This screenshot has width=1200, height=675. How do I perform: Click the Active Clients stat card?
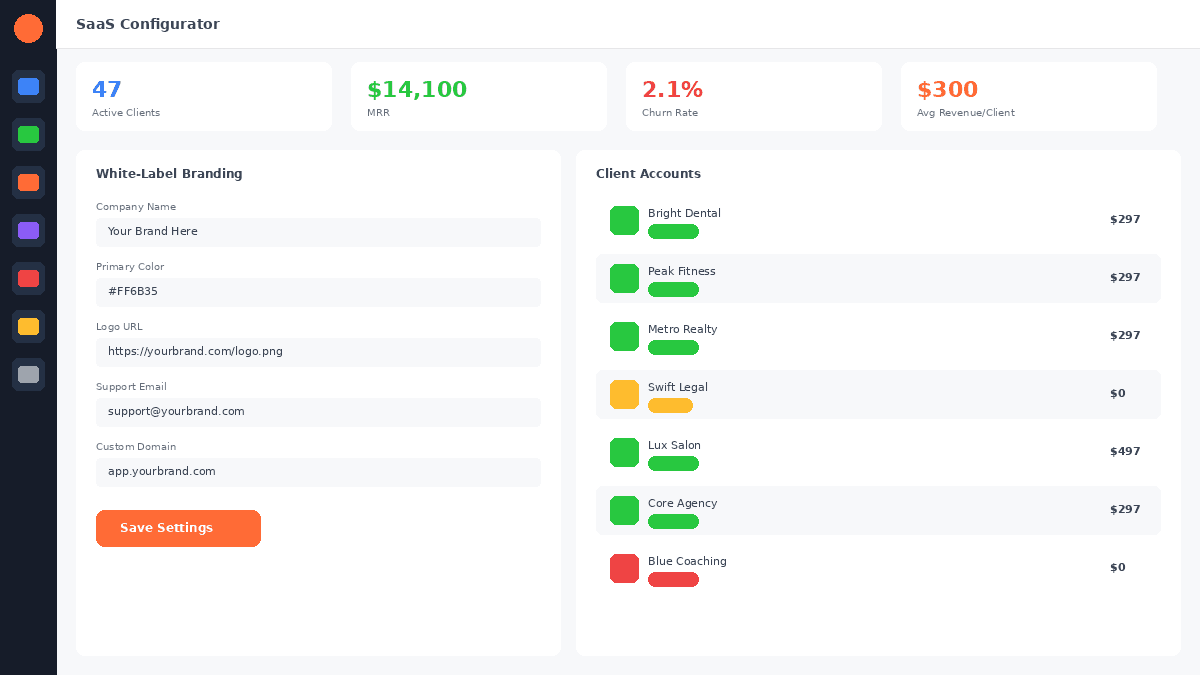(x=204, y=97)
